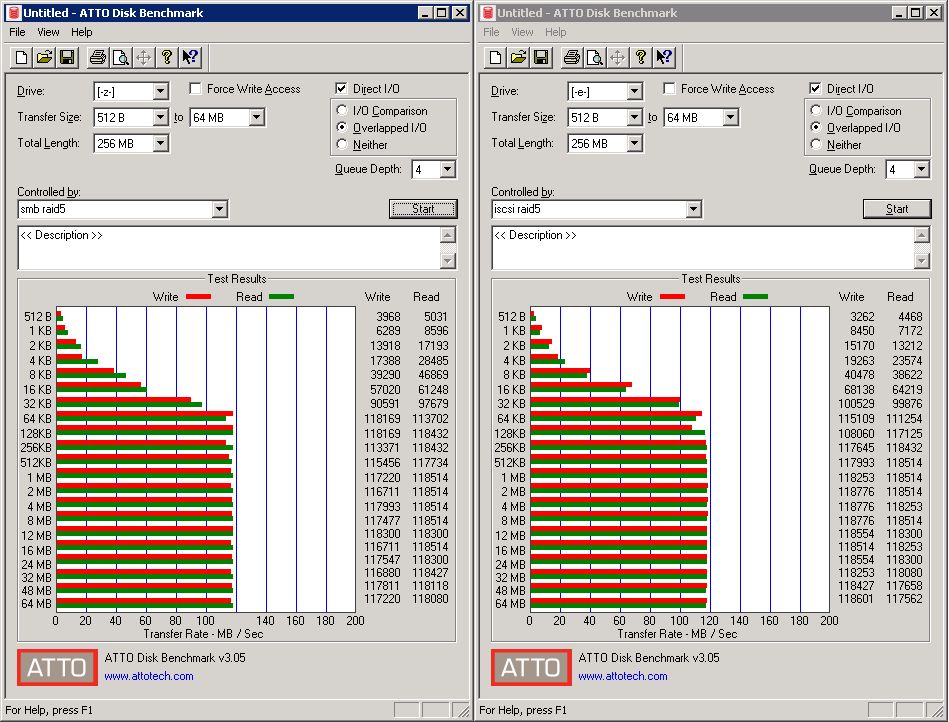Click About question mark icon in left window
The image size is (949, 722).
click(166, 57)
